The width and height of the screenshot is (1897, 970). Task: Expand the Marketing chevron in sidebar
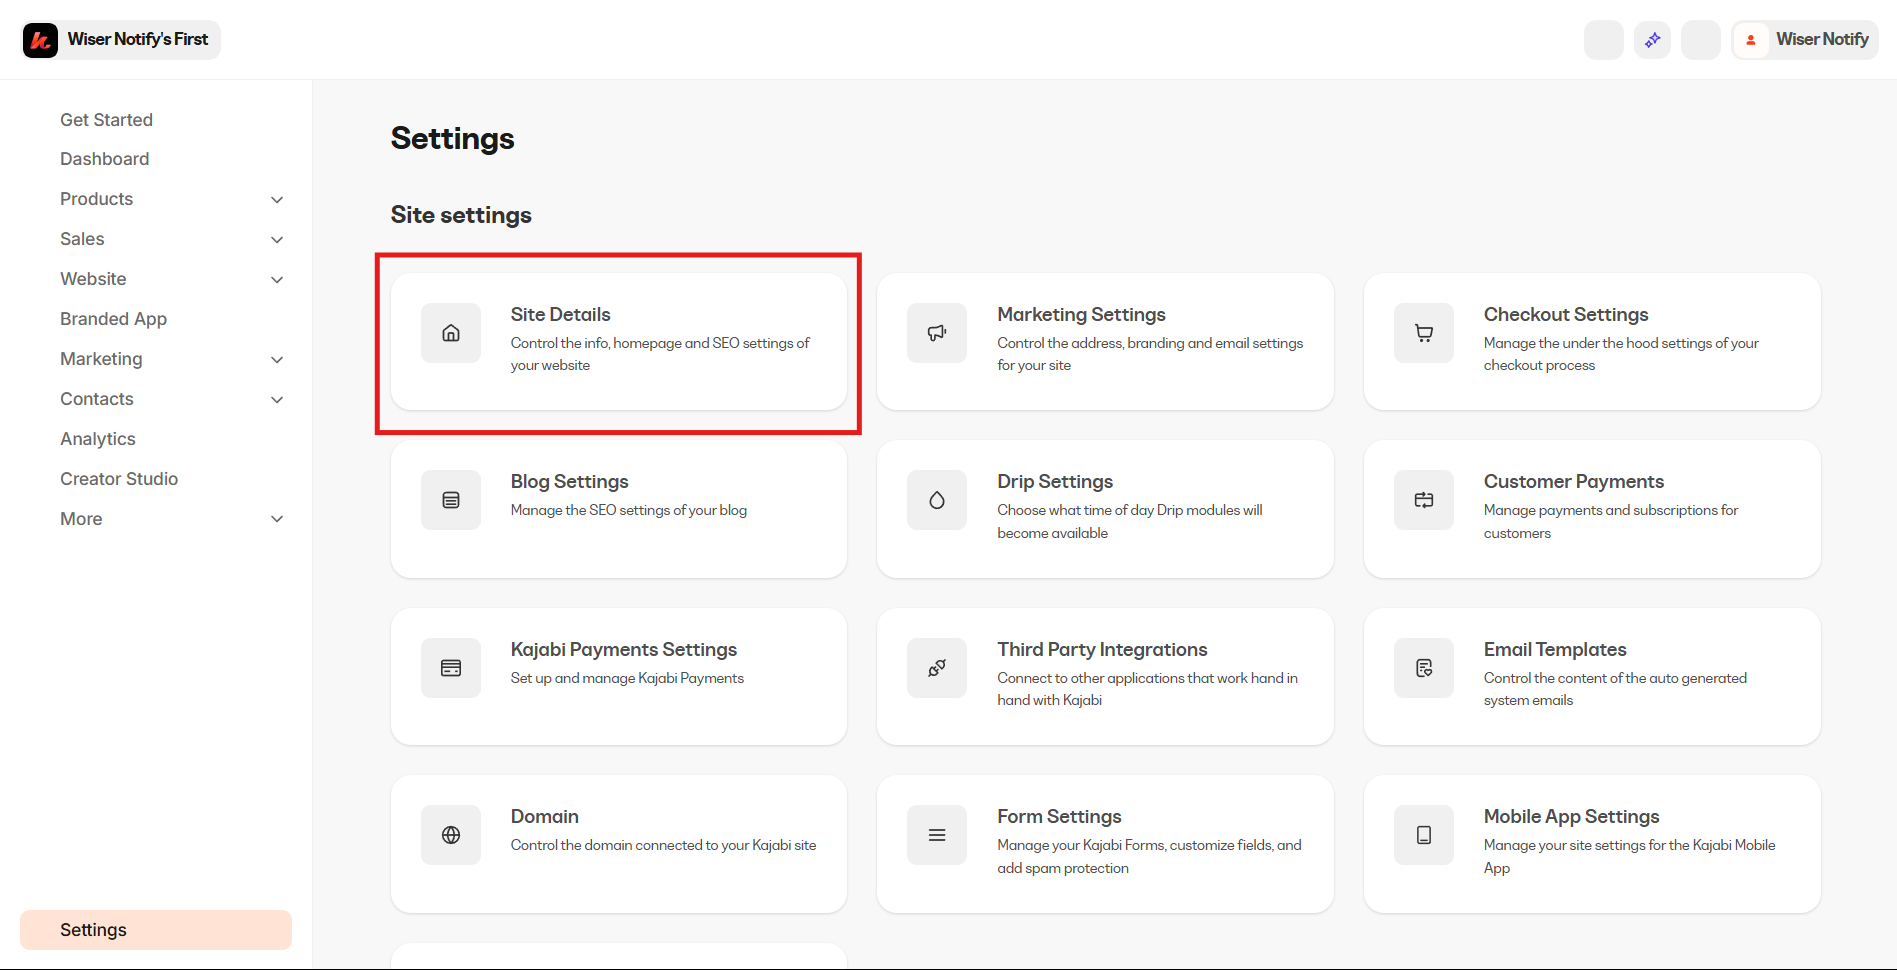point(277,360)
